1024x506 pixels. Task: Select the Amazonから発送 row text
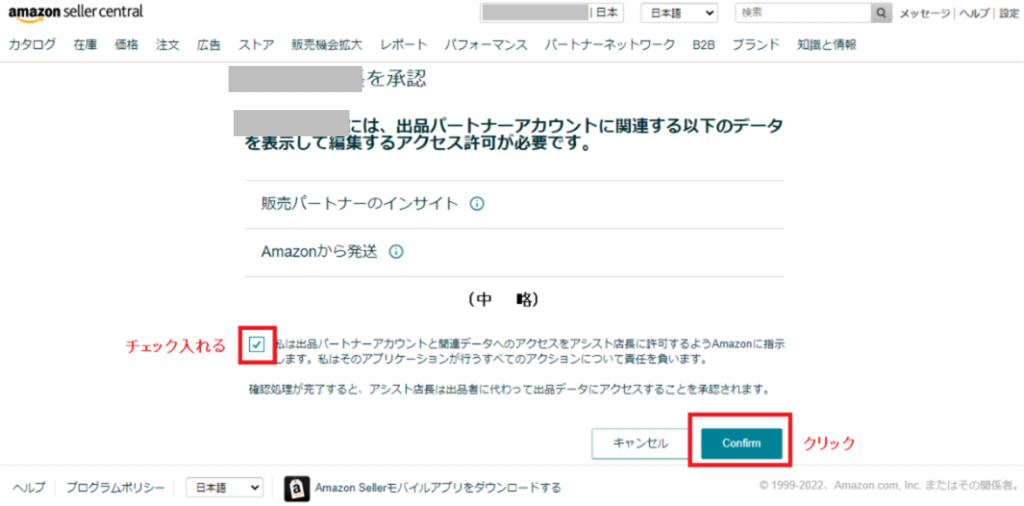pyautogui.click(x=319, y=252)
